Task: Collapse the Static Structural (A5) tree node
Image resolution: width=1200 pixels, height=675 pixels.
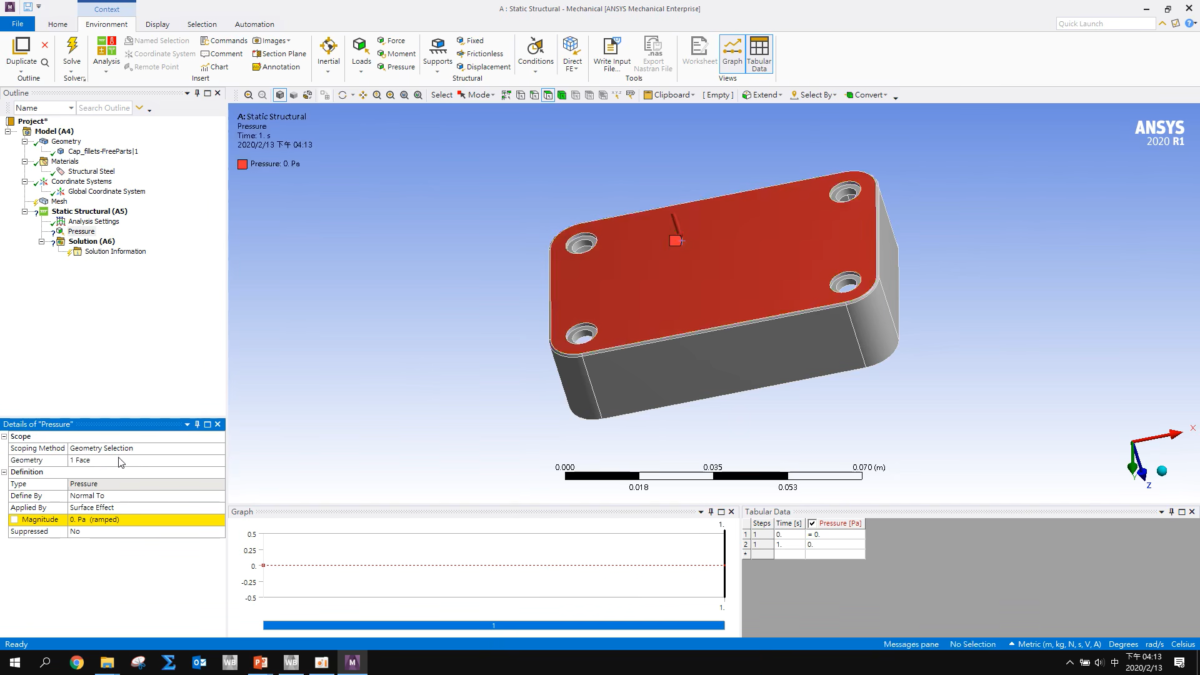Action: [26, 211]
